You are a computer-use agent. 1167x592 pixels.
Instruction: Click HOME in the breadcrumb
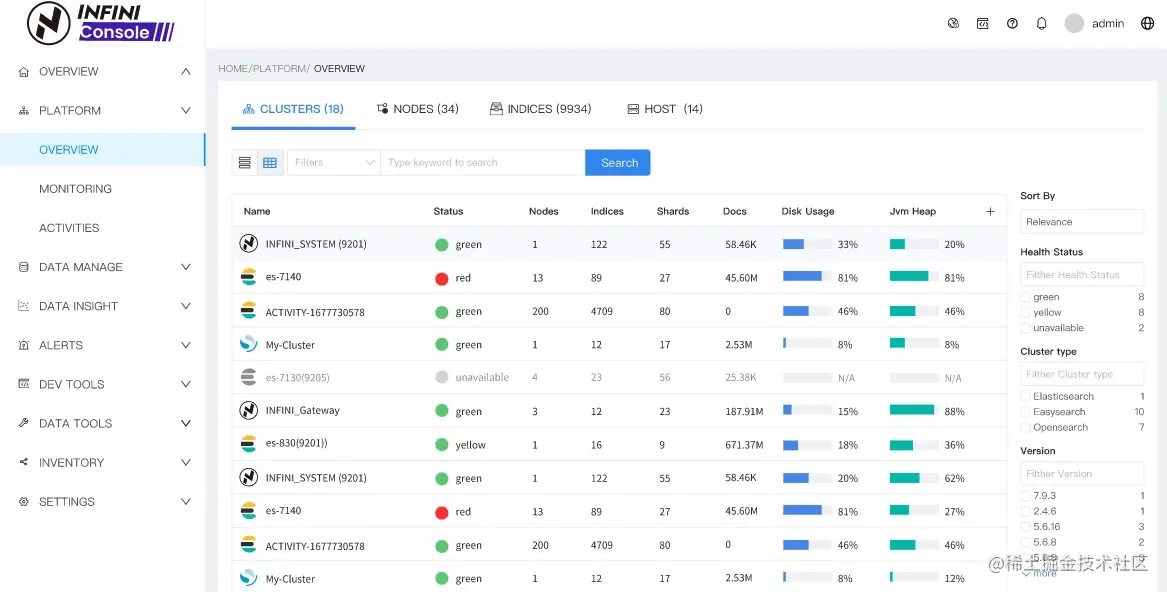click(233, 69)
